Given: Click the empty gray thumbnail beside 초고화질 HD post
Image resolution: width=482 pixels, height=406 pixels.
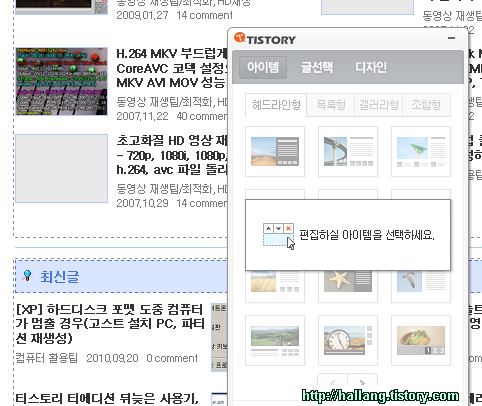Looking at the screenshot, I should pos(62,168).
